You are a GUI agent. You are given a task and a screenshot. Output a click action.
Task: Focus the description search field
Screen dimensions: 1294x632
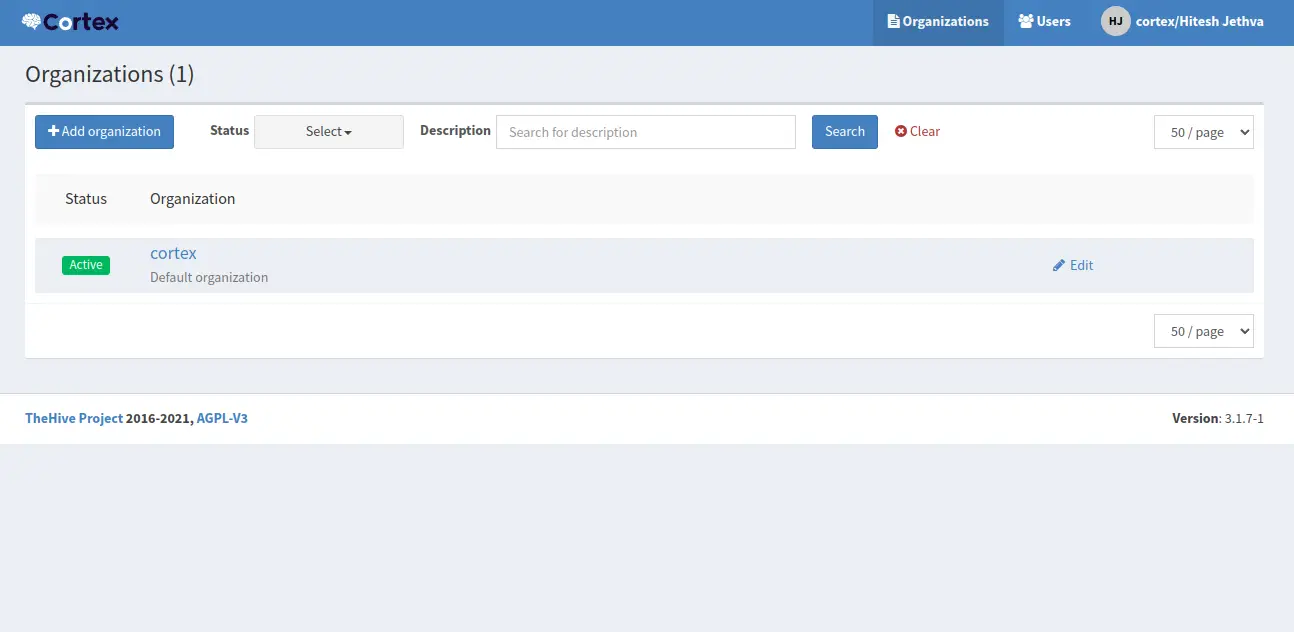point(646,132)
